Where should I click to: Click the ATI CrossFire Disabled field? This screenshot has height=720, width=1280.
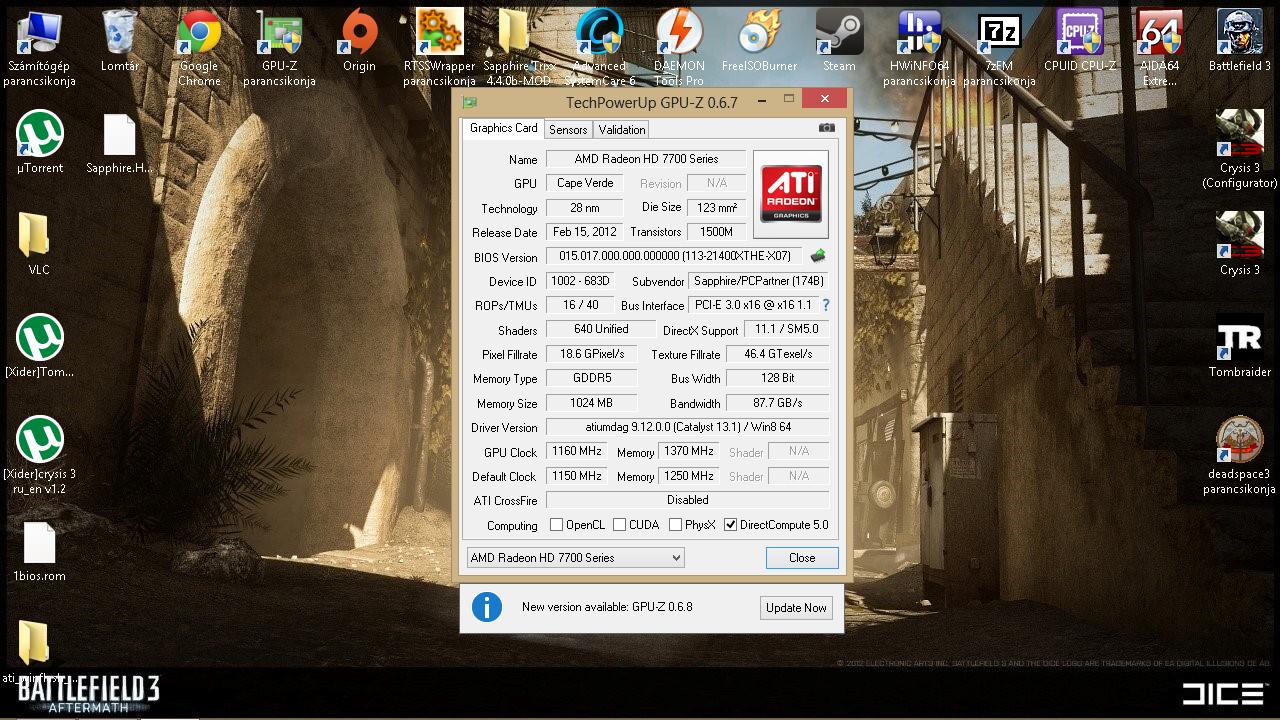pyautogui.click(x=687, y=500)
